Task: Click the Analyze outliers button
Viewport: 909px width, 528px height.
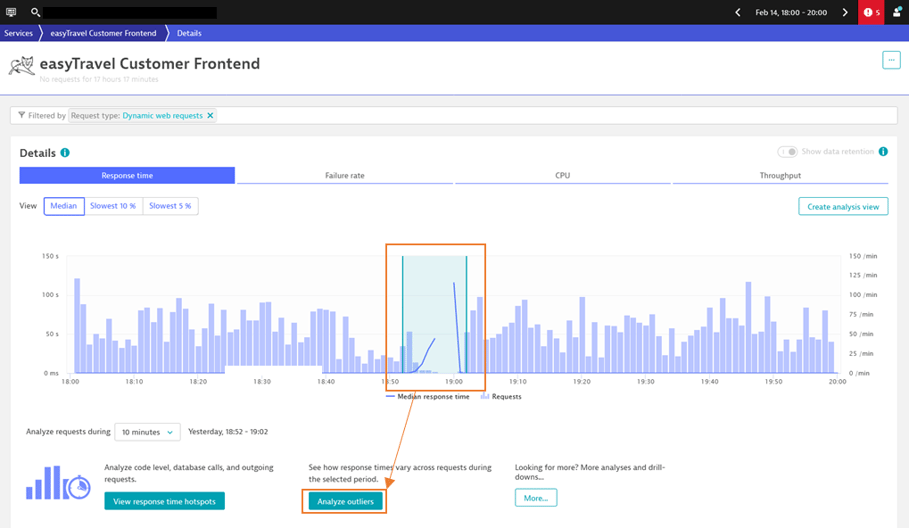Action: tap(346, 501)
